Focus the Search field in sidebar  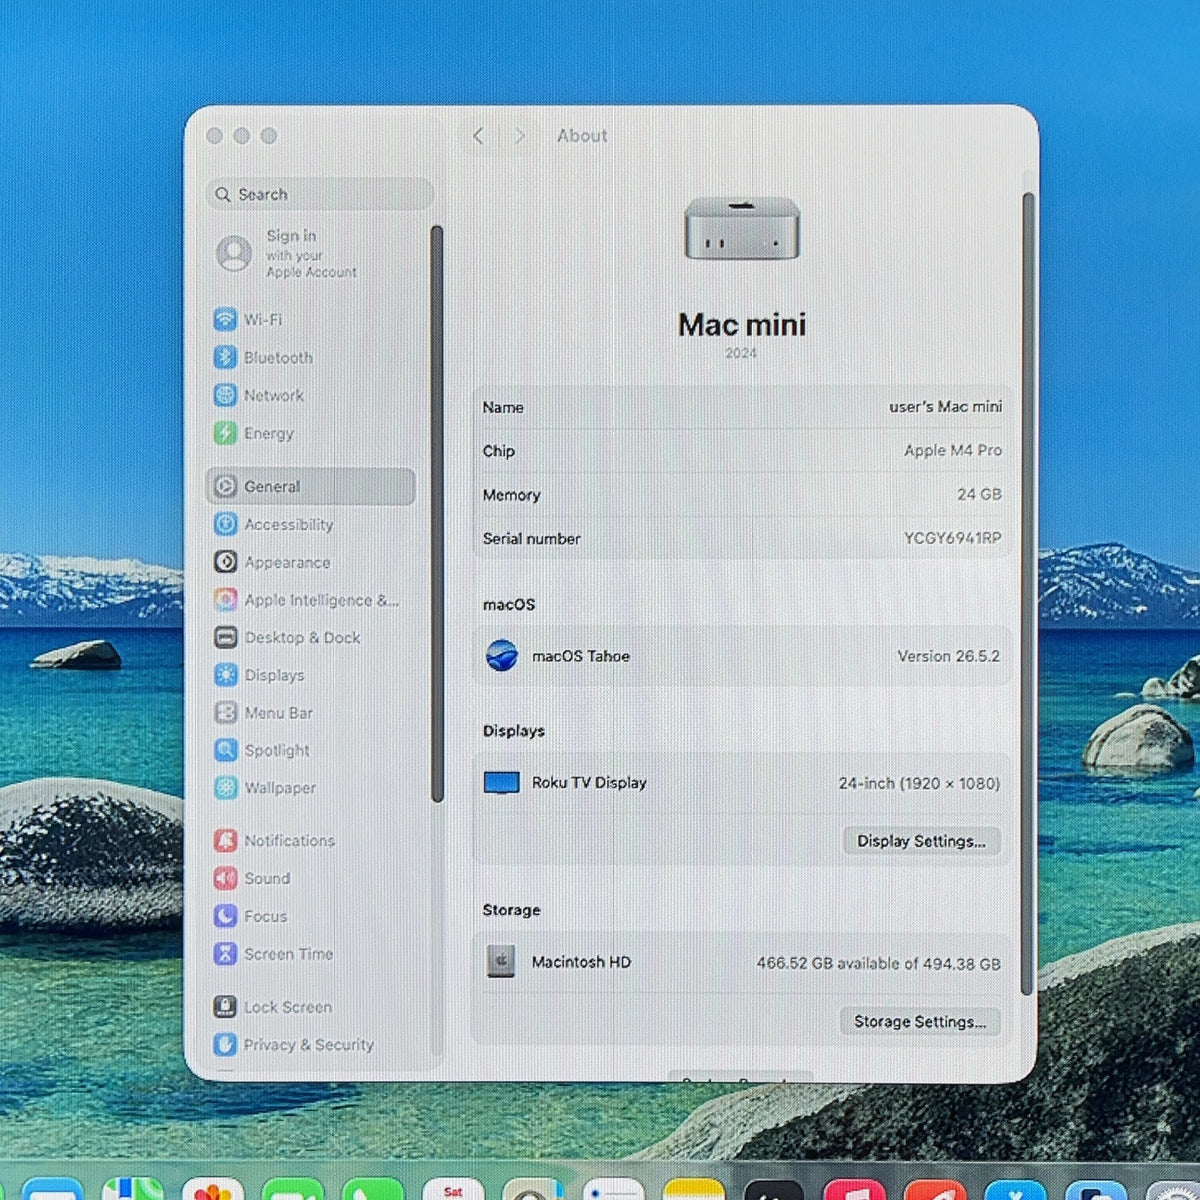pyautogui.click(x=320, y=194)
